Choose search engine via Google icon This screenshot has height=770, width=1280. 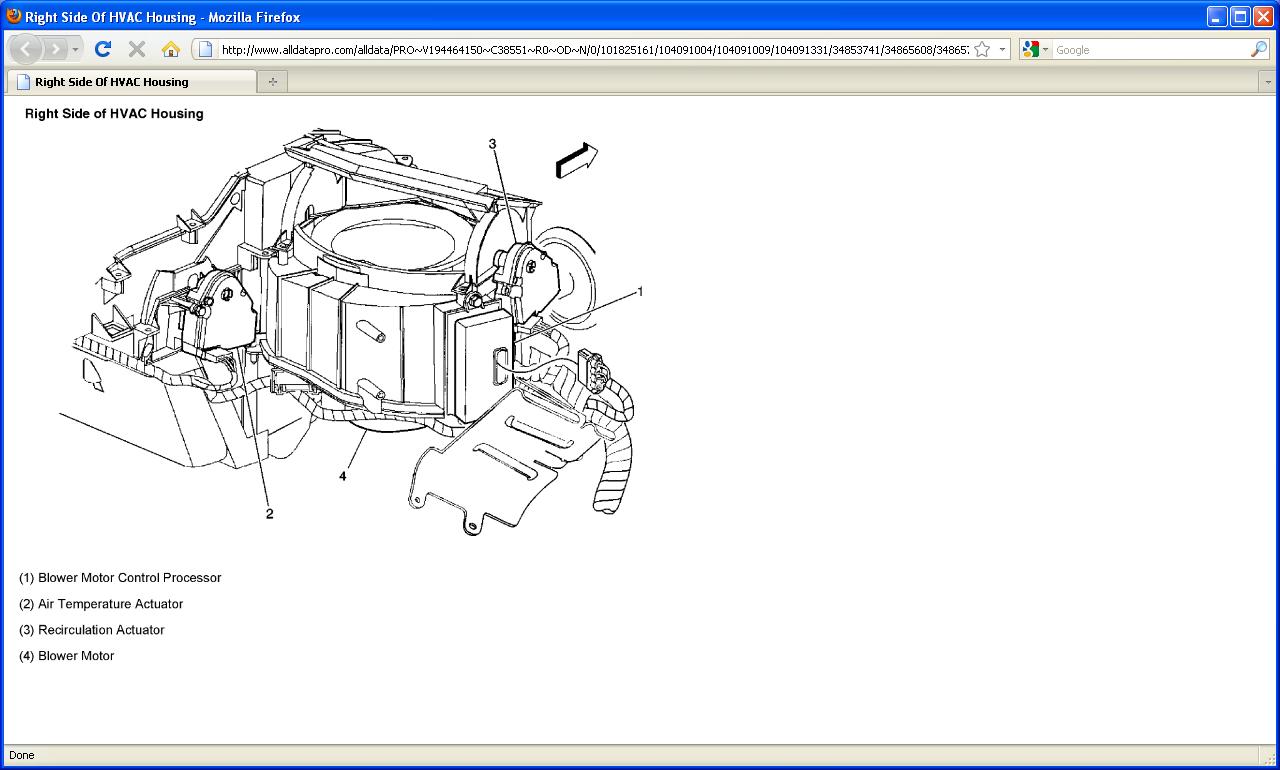1034,49
